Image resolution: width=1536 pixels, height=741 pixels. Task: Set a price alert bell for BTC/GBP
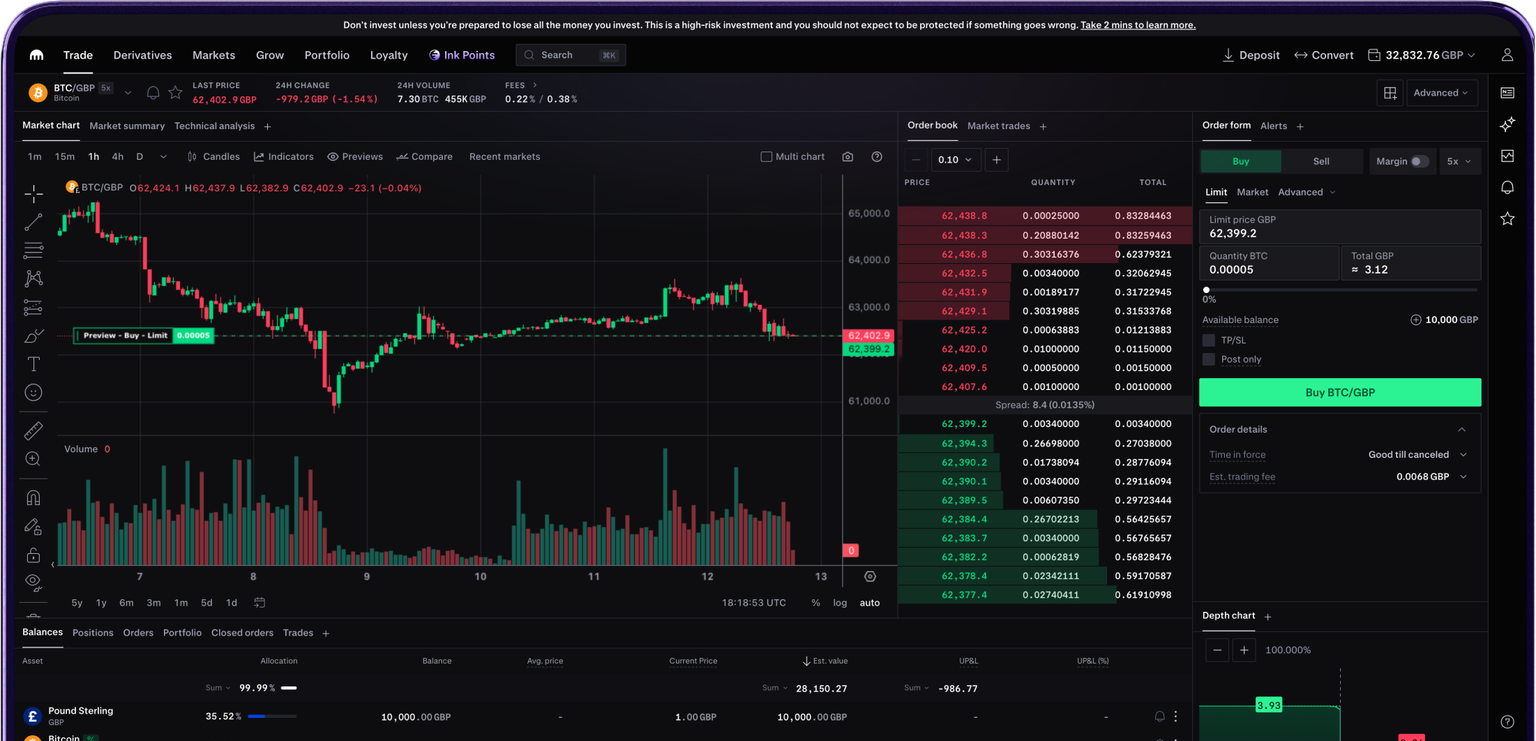point(153,93)
